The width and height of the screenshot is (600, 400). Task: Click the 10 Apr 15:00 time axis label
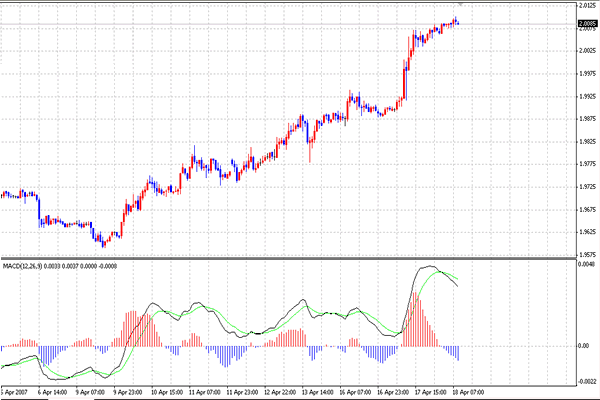pyautogui.click(x=166, y=392)
